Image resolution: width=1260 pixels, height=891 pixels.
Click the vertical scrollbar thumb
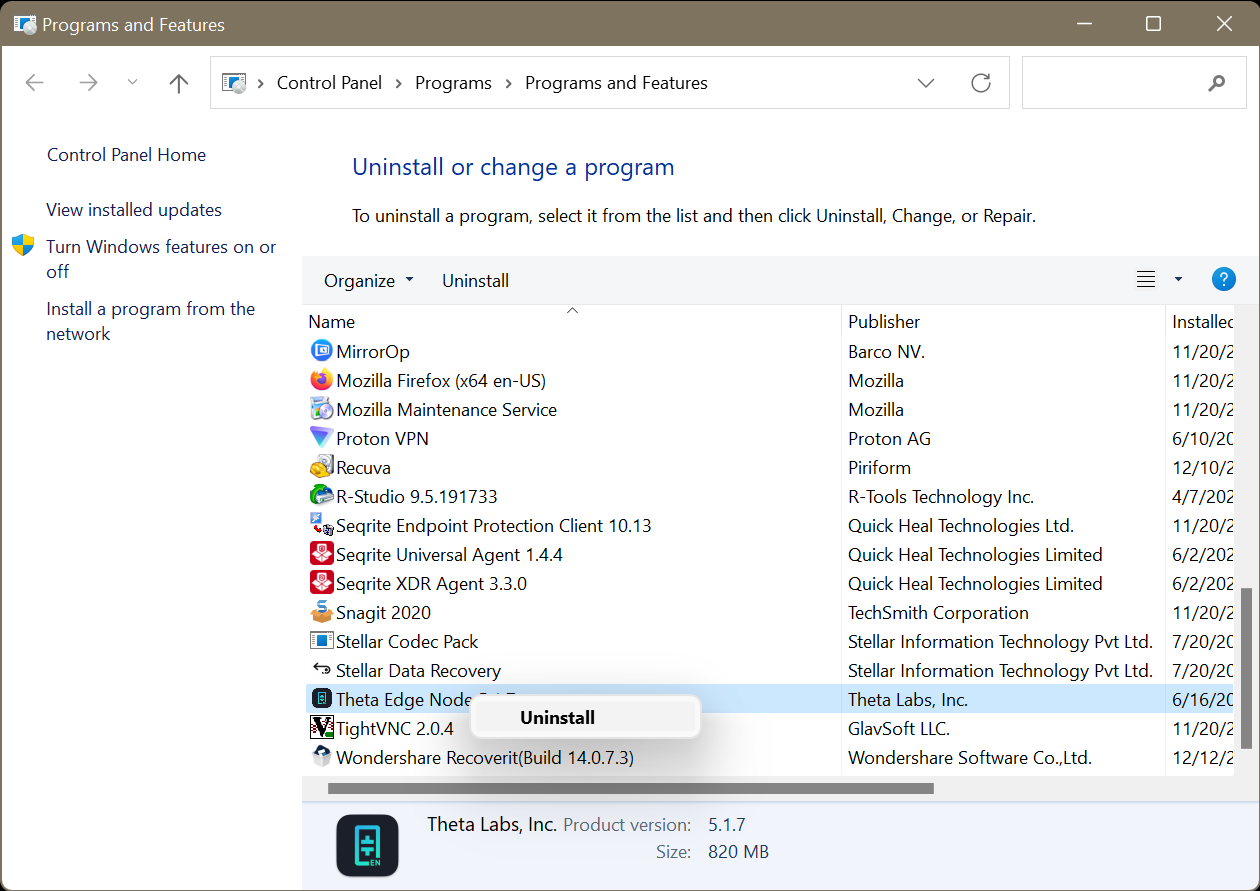click(1246, 668)
